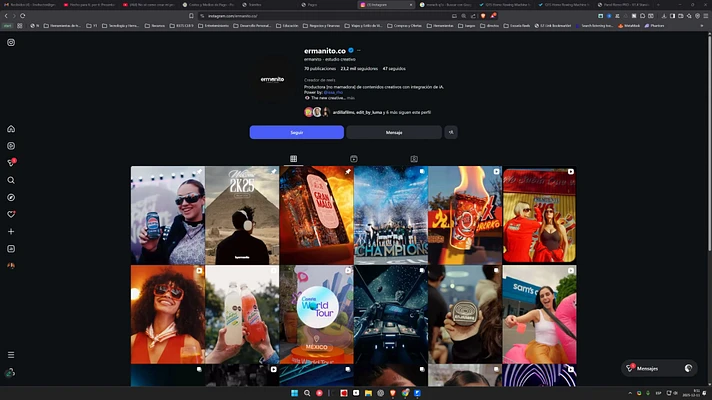
Task: Switch to the tagged photos tab
Action: coord(414,159)
